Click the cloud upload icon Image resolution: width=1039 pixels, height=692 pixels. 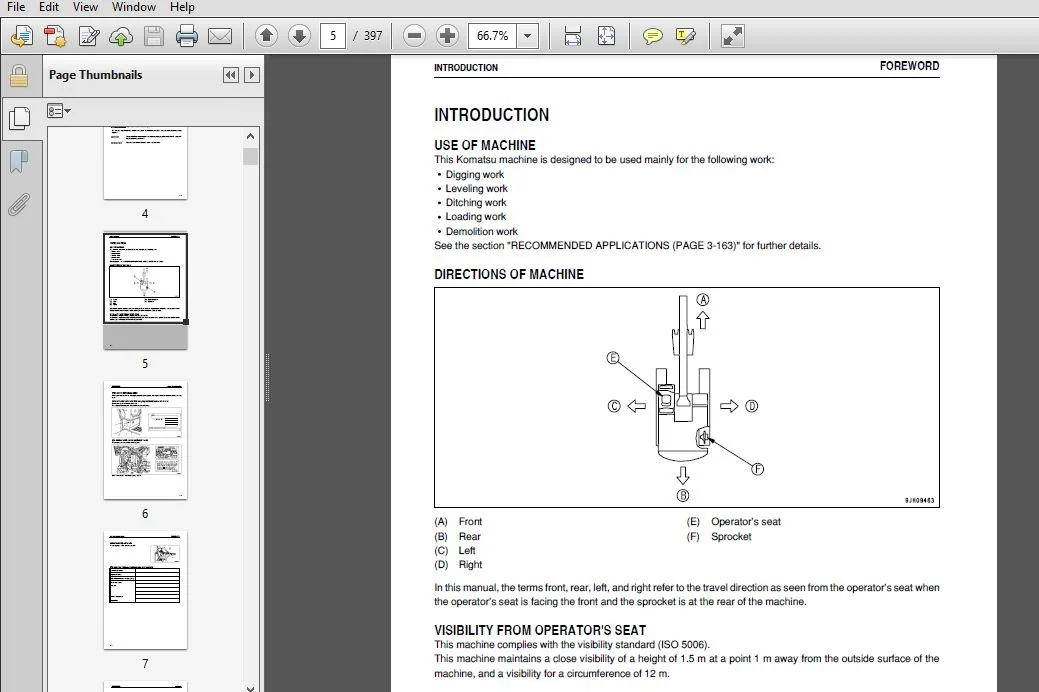click(121, 36)
